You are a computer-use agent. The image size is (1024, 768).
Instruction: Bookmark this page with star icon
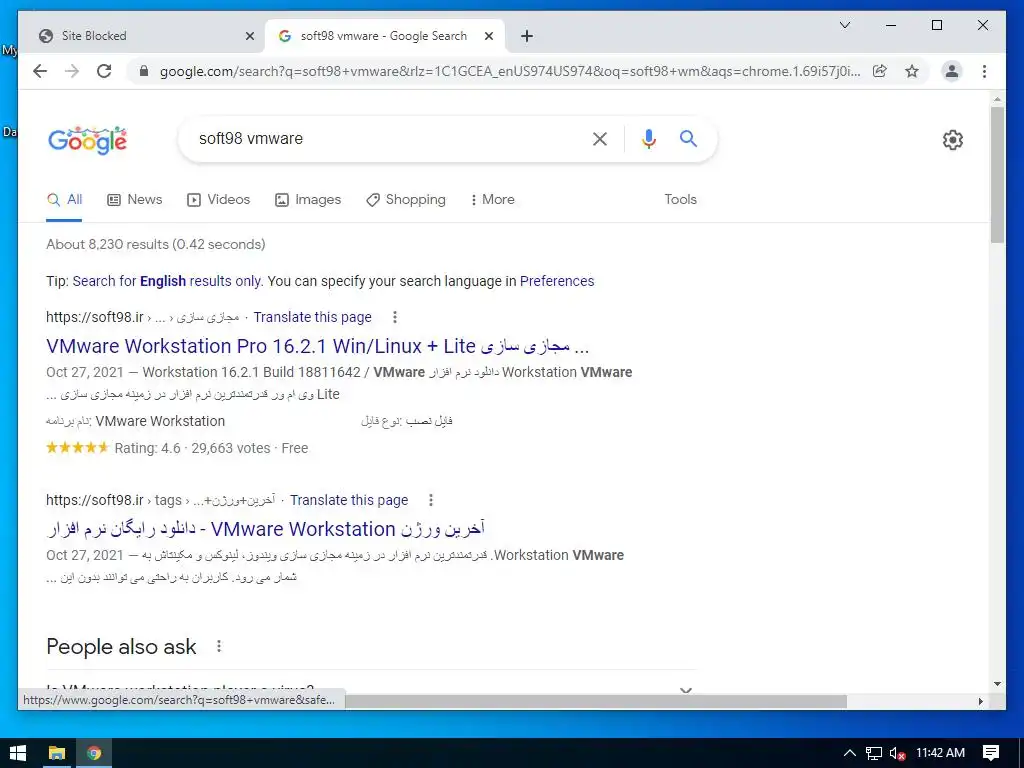[x=912, y=71]
